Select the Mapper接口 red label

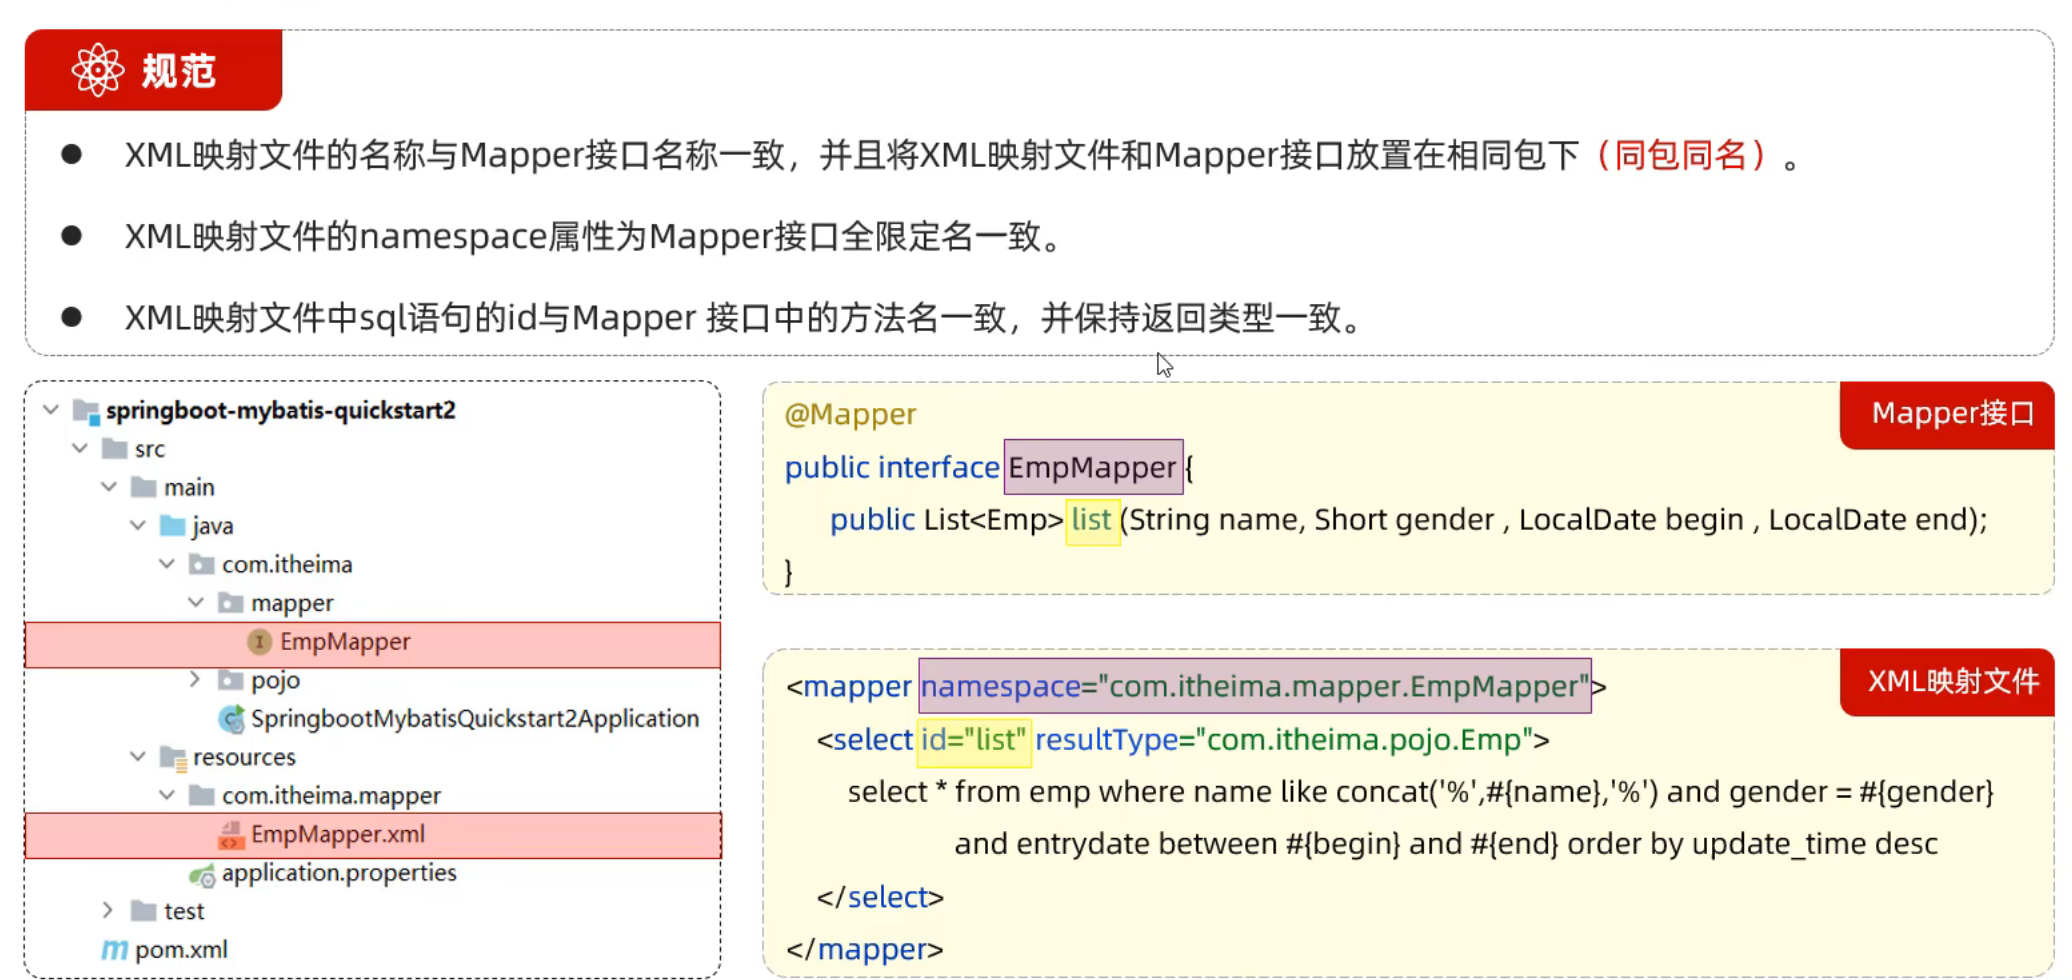[x=1951, y=414]
